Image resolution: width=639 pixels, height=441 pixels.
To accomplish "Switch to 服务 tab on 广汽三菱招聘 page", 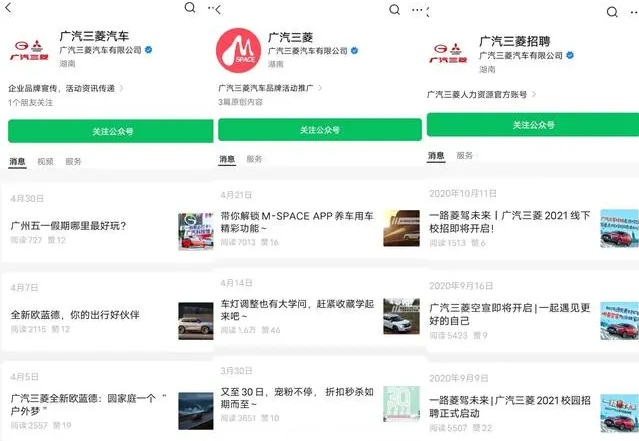I will [465, 156].
